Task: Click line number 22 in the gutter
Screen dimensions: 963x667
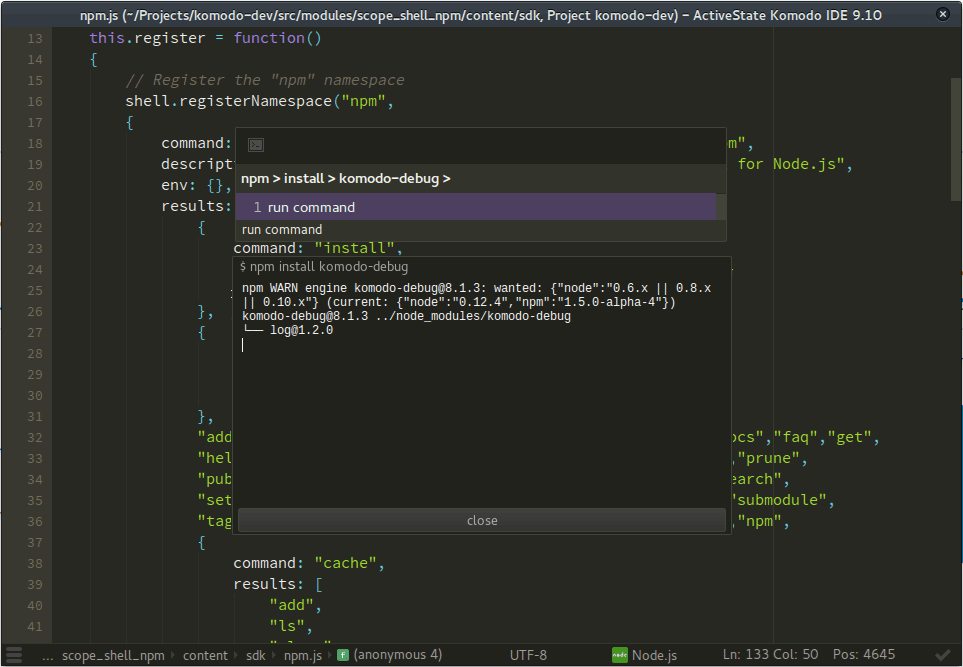Action: pos(35,227)
